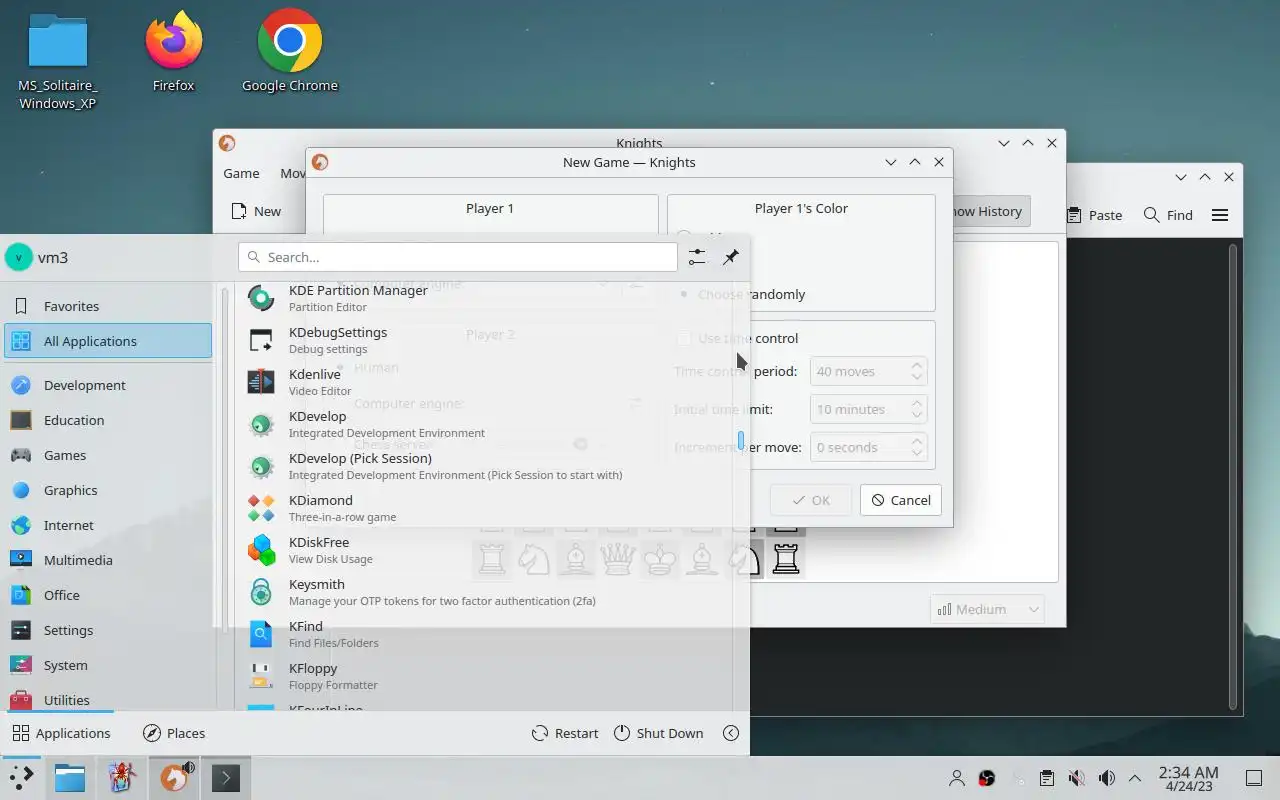
Task: Open the Office category
Action: pos(108,595)
